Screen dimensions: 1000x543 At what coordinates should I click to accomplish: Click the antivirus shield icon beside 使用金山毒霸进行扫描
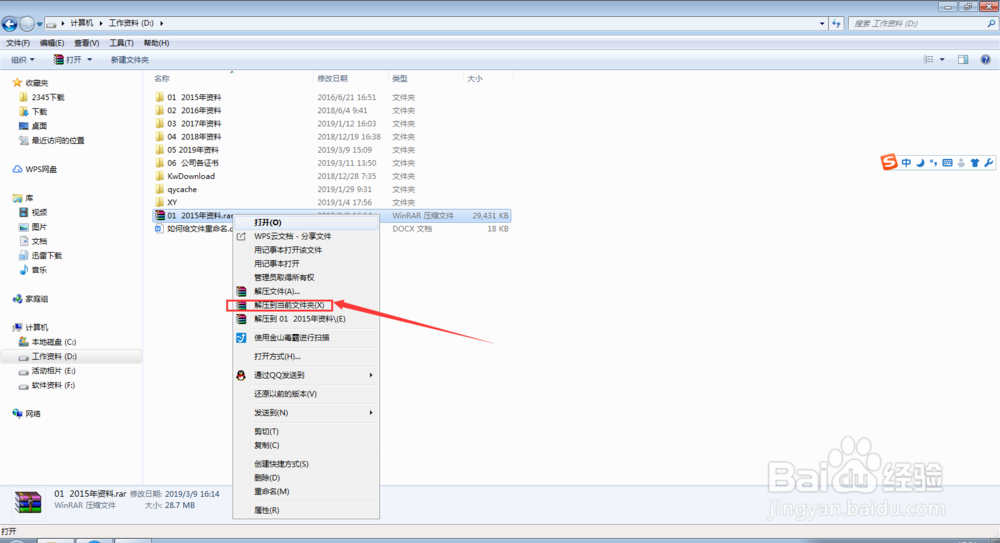pyautogui.click(x=241, y=338)
